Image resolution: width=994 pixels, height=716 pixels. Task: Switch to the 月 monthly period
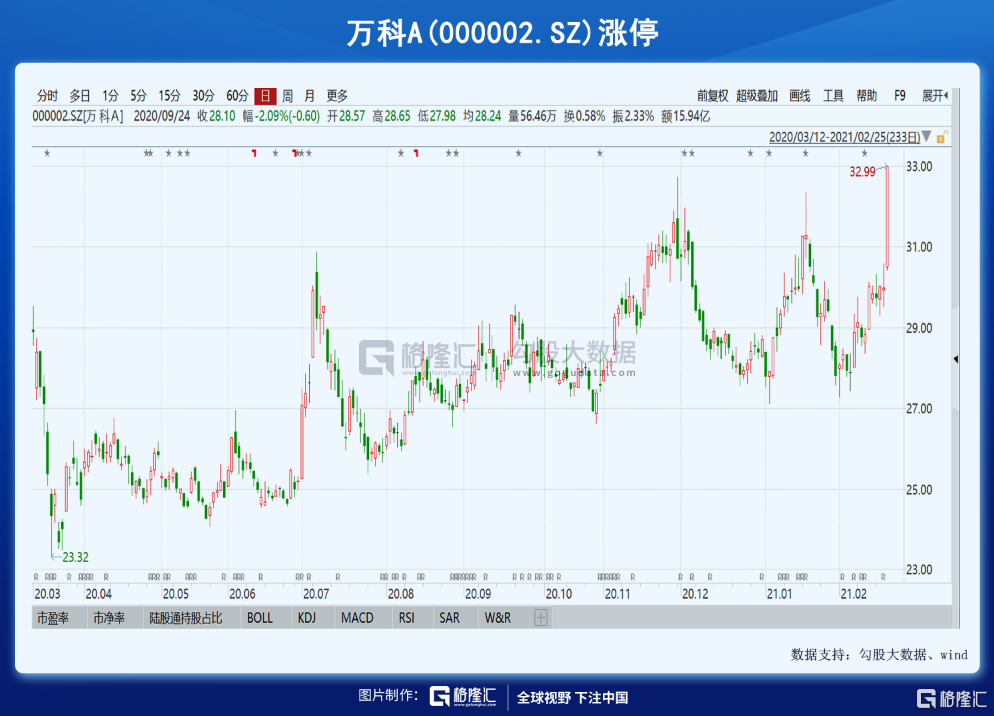[x=309, y=96]
